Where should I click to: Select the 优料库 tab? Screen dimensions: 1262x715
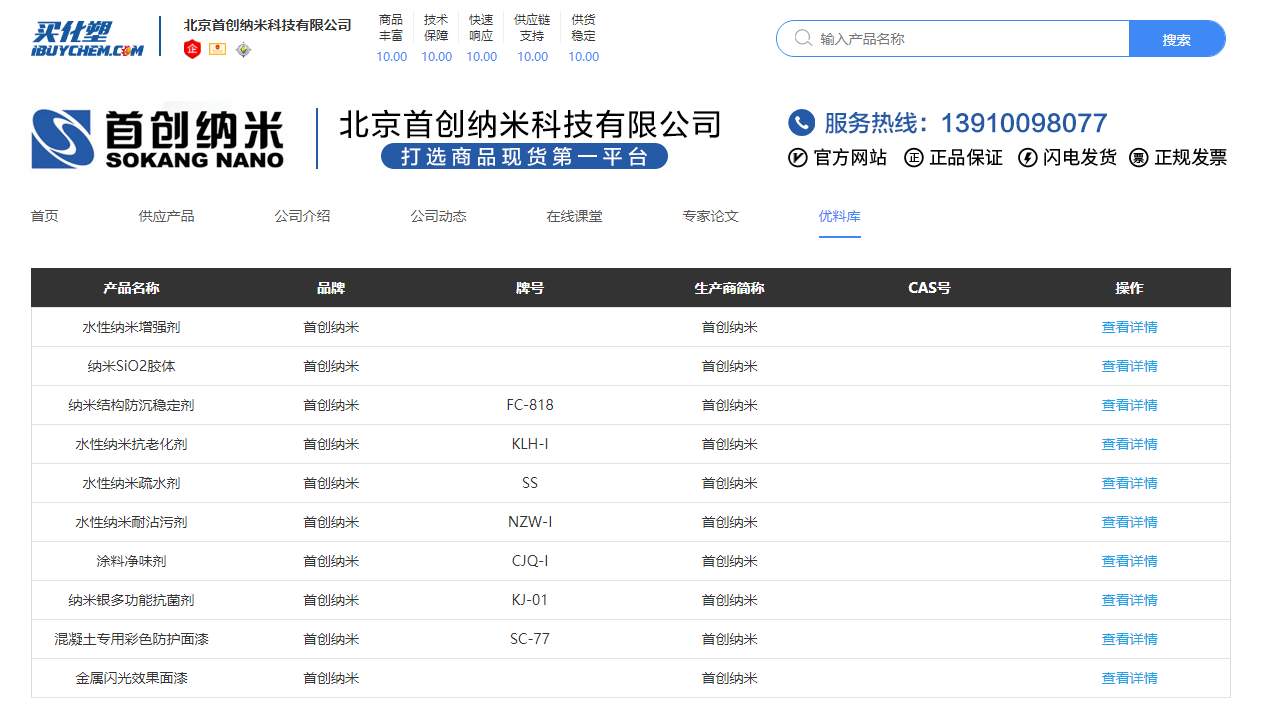pyautogui.click(x=840, y=216)
